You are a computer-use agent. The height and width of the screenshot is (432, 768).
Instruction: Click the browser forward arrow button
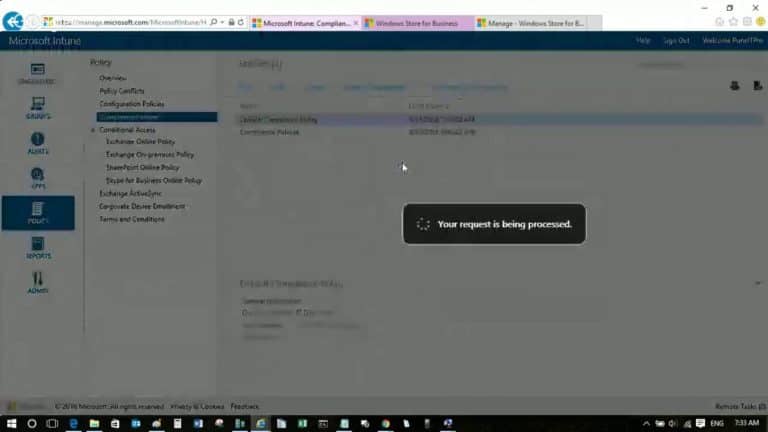33,22
